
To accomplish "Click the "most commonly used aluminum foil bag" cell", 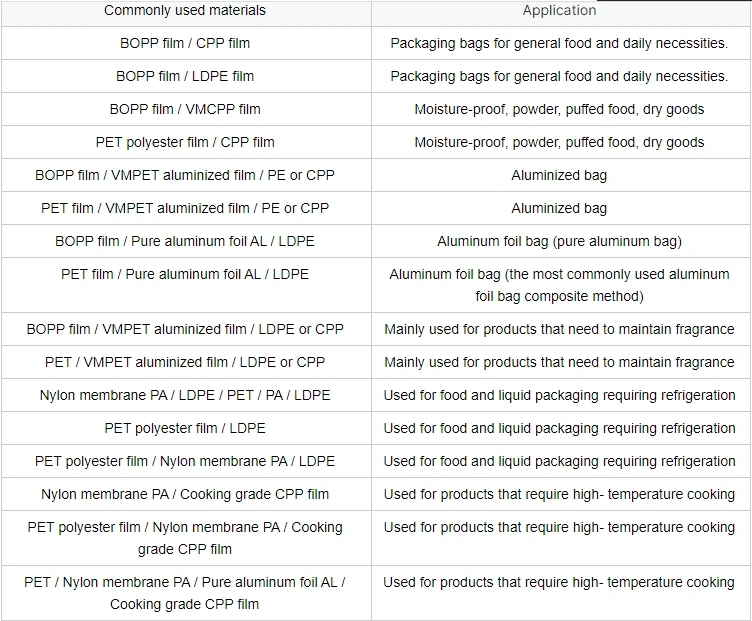I will pos(559,285).
